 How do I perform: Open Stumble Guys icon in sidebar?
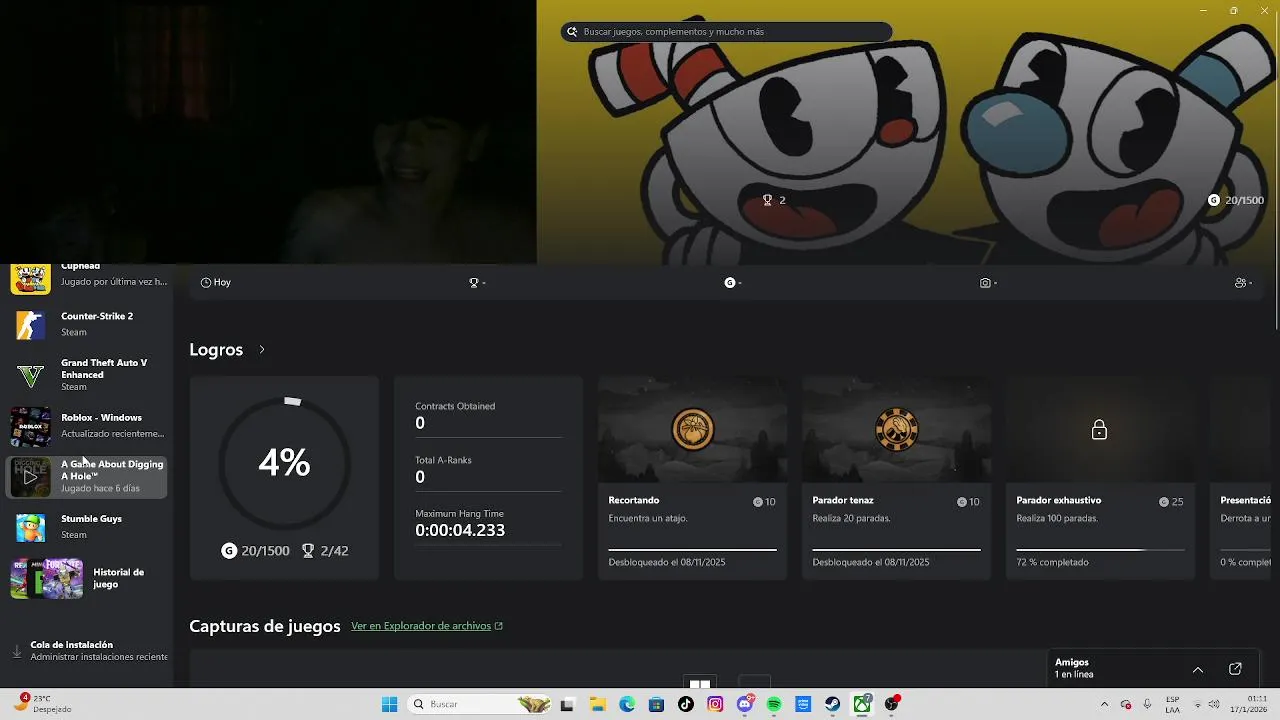pyautogui.click(x=30, y=527)
